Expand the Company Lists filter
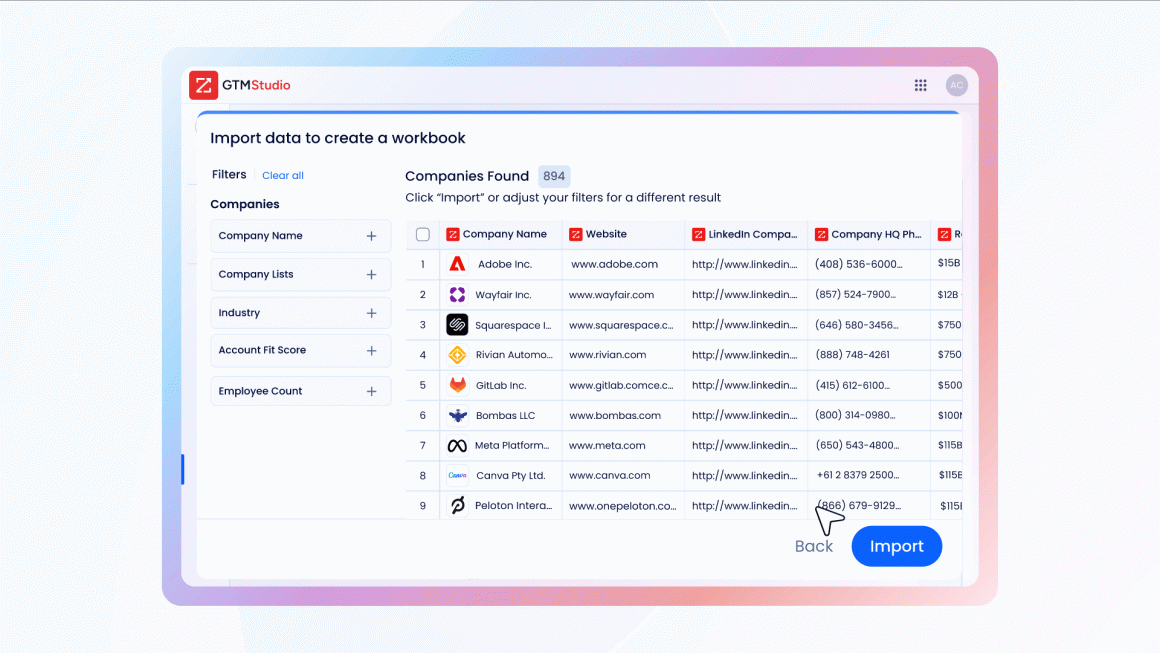Viewport: 1160px width, 653px height. [x=371, y=275]
